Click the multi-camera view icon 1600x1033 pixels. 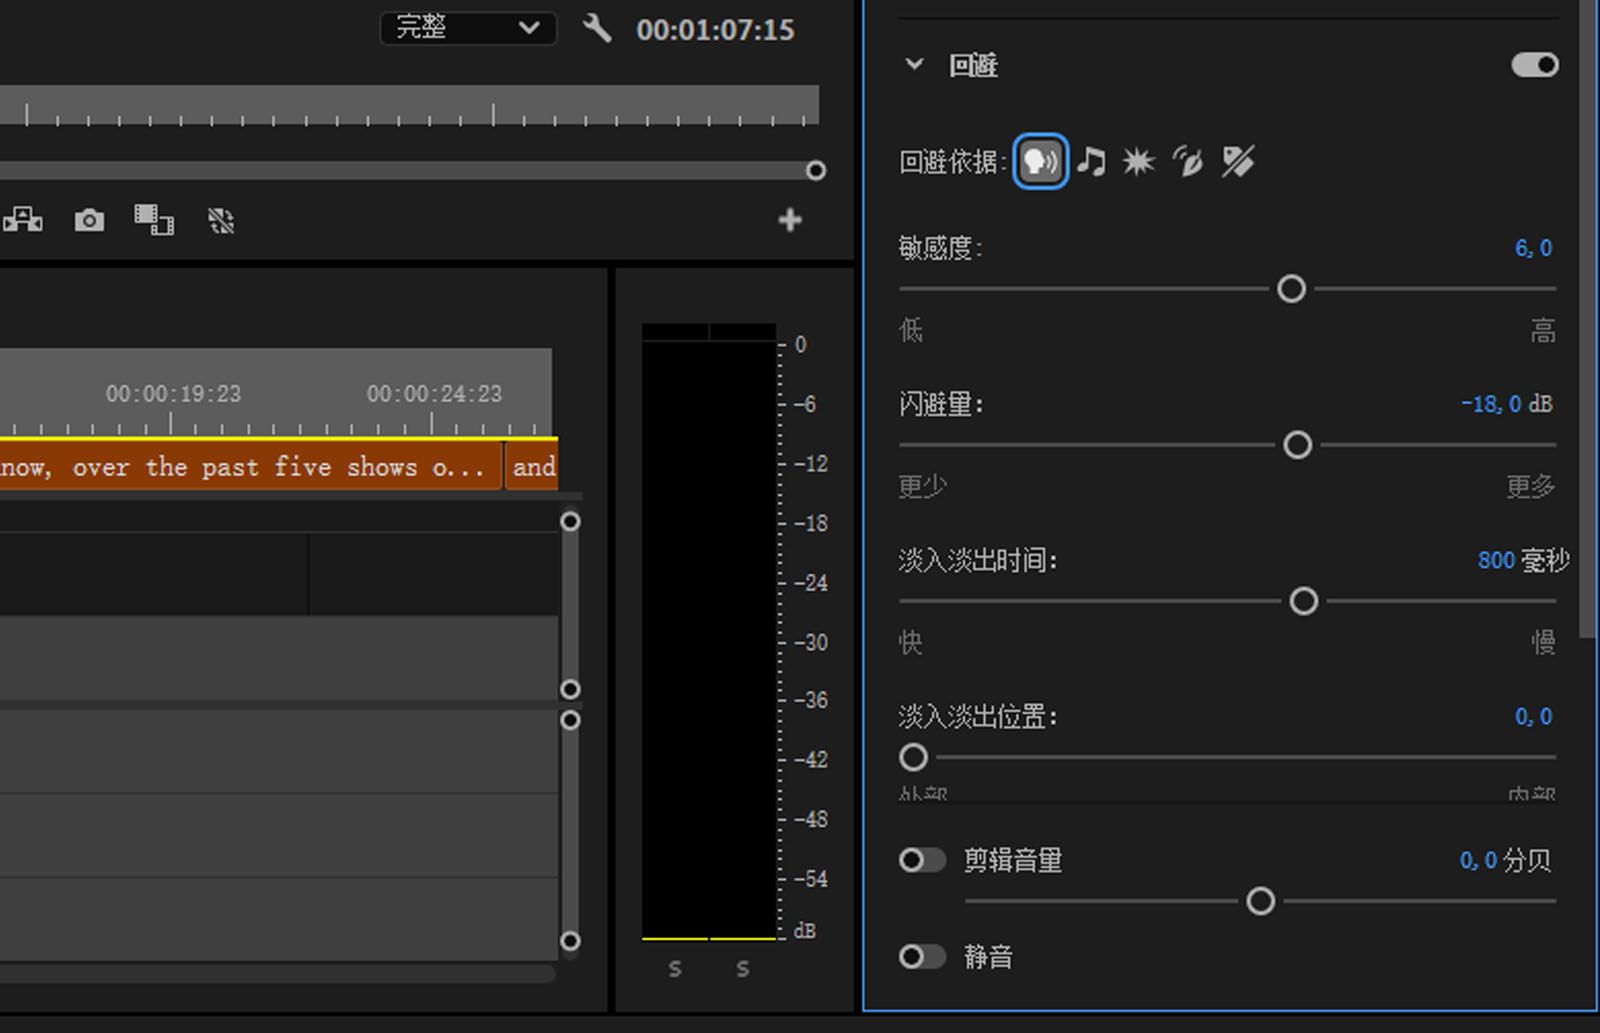click(23, 220)
